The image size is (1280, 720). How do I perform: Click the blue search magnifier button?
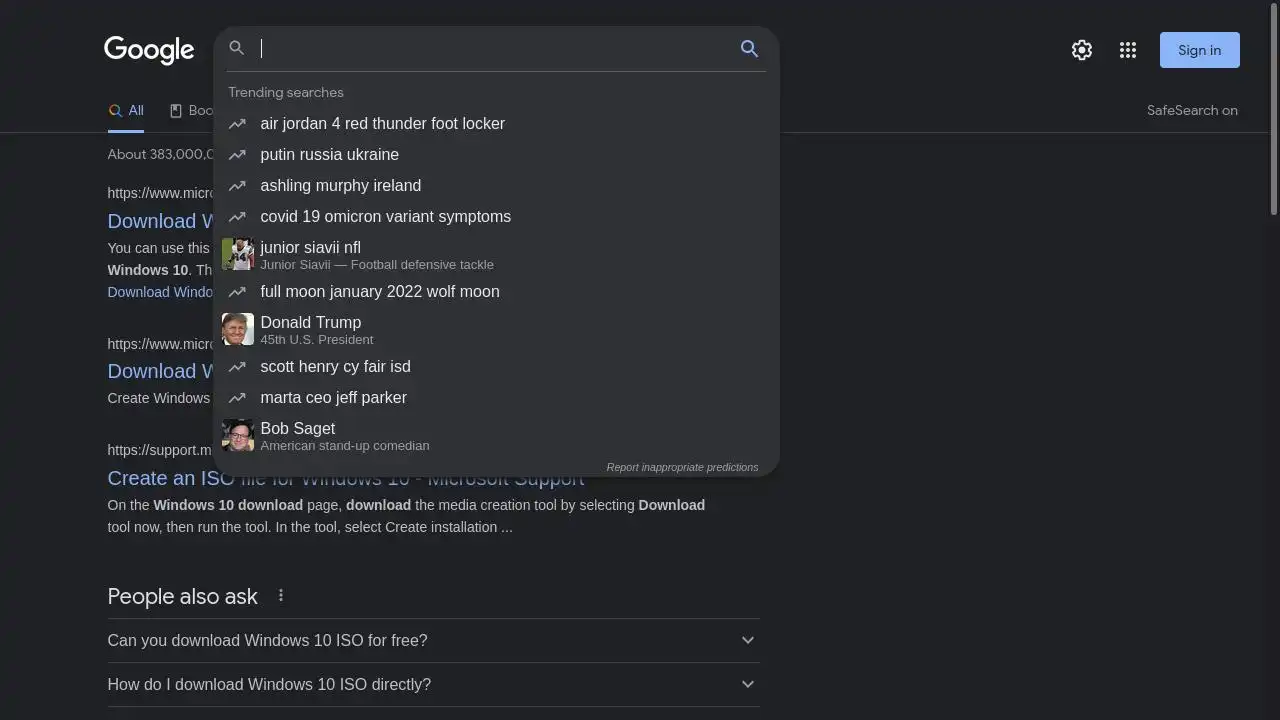(749, 49)
